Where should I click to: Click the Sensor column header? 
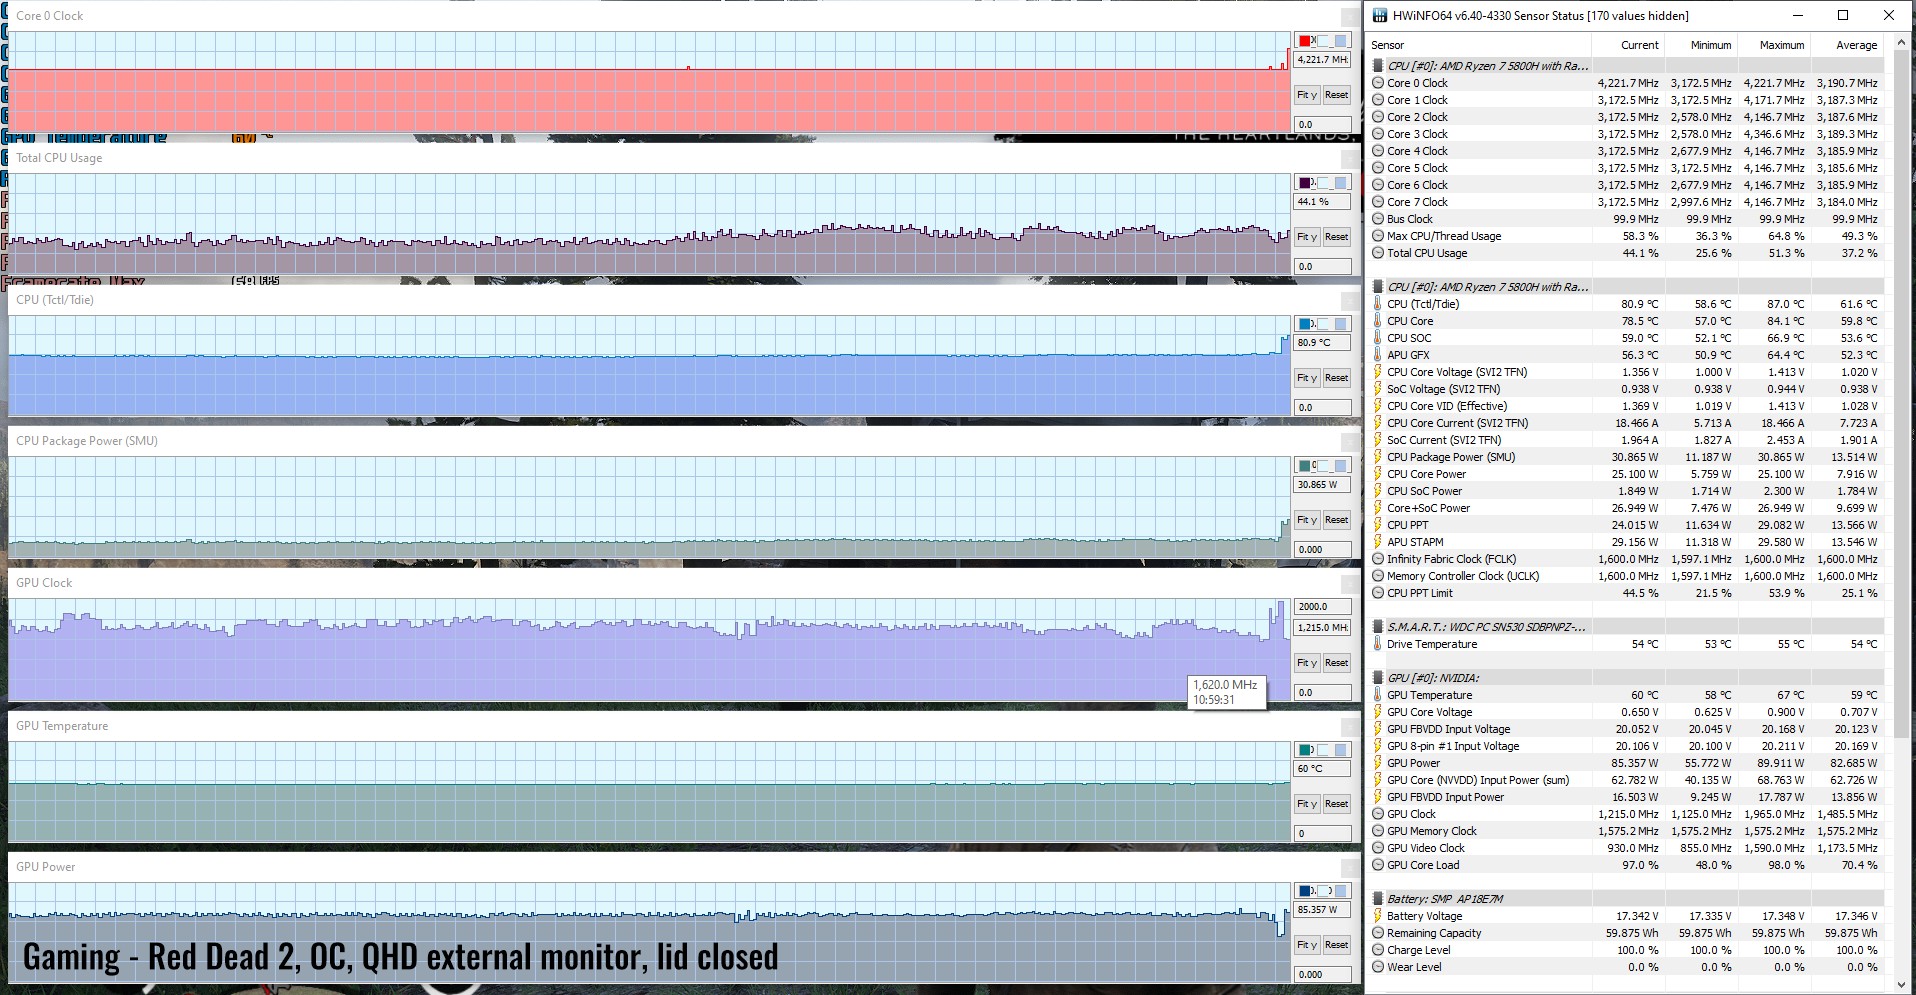1387,45
